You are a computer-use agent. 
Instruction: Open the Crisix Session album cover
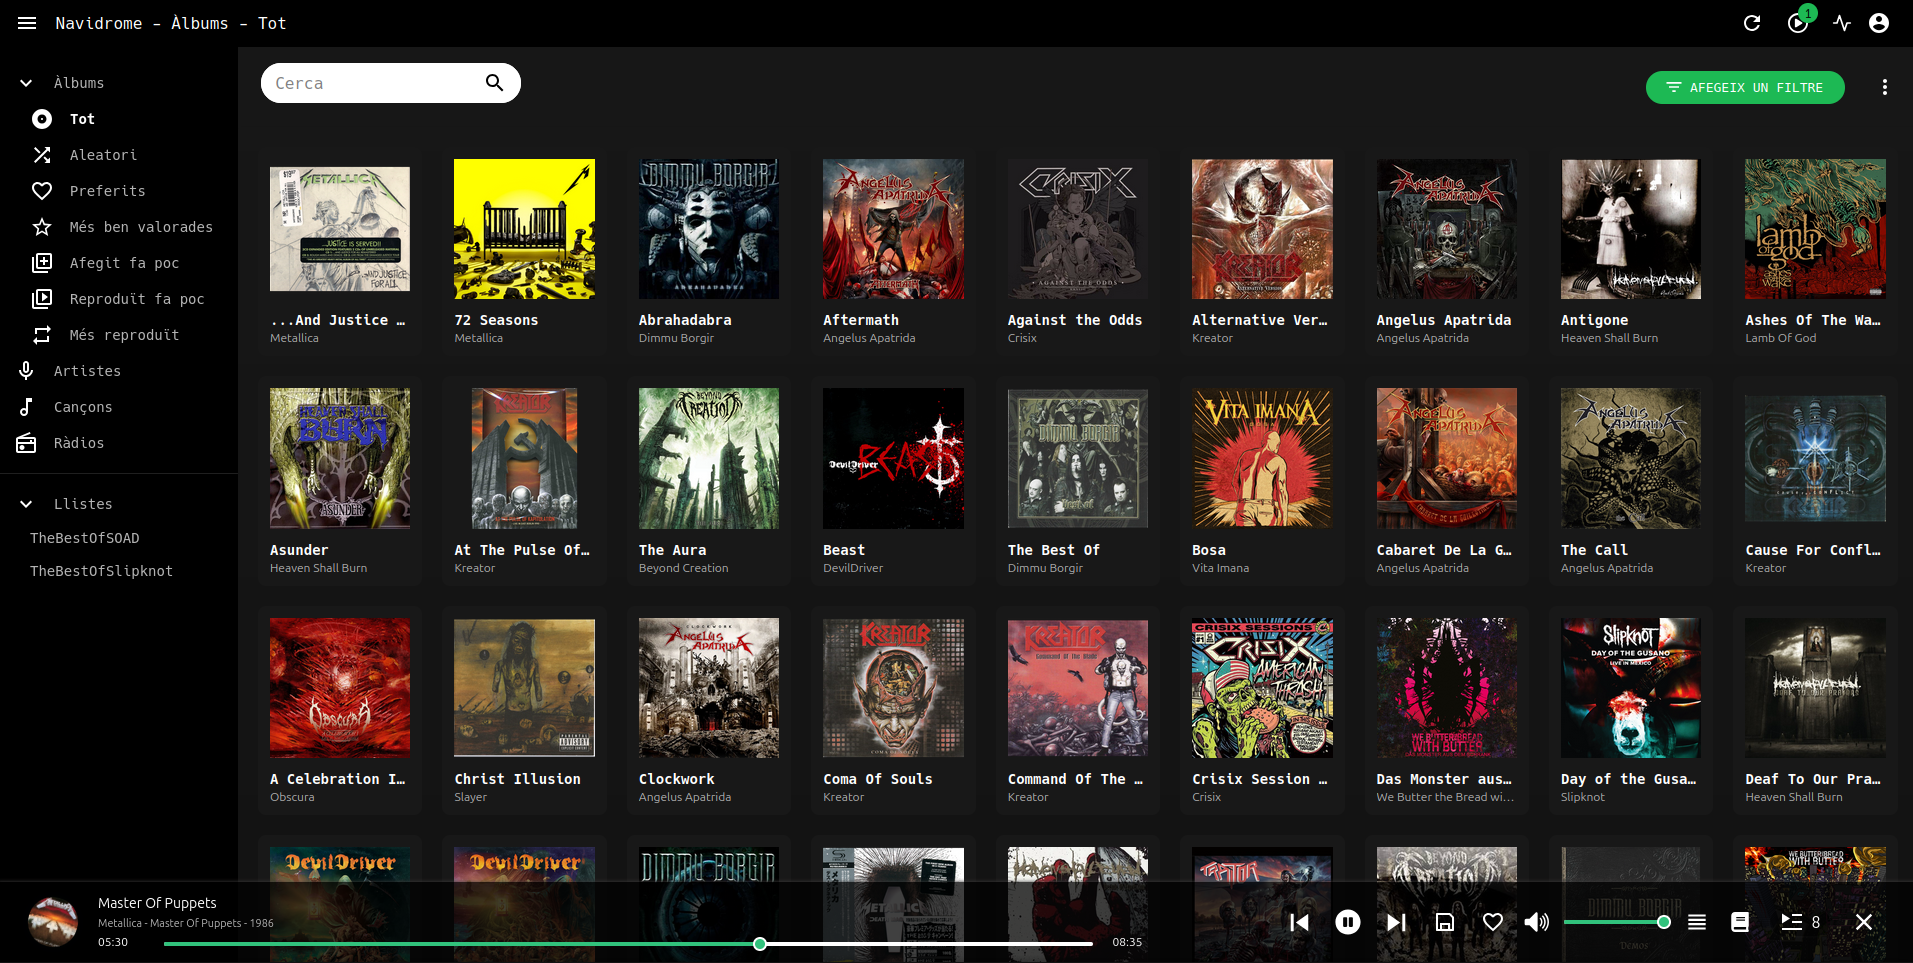coord(1262,687)
